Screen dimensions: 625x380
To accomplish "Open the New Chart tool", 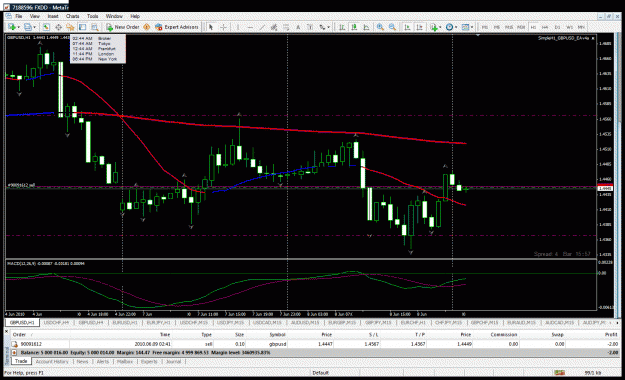I will [x=12, y=27].
